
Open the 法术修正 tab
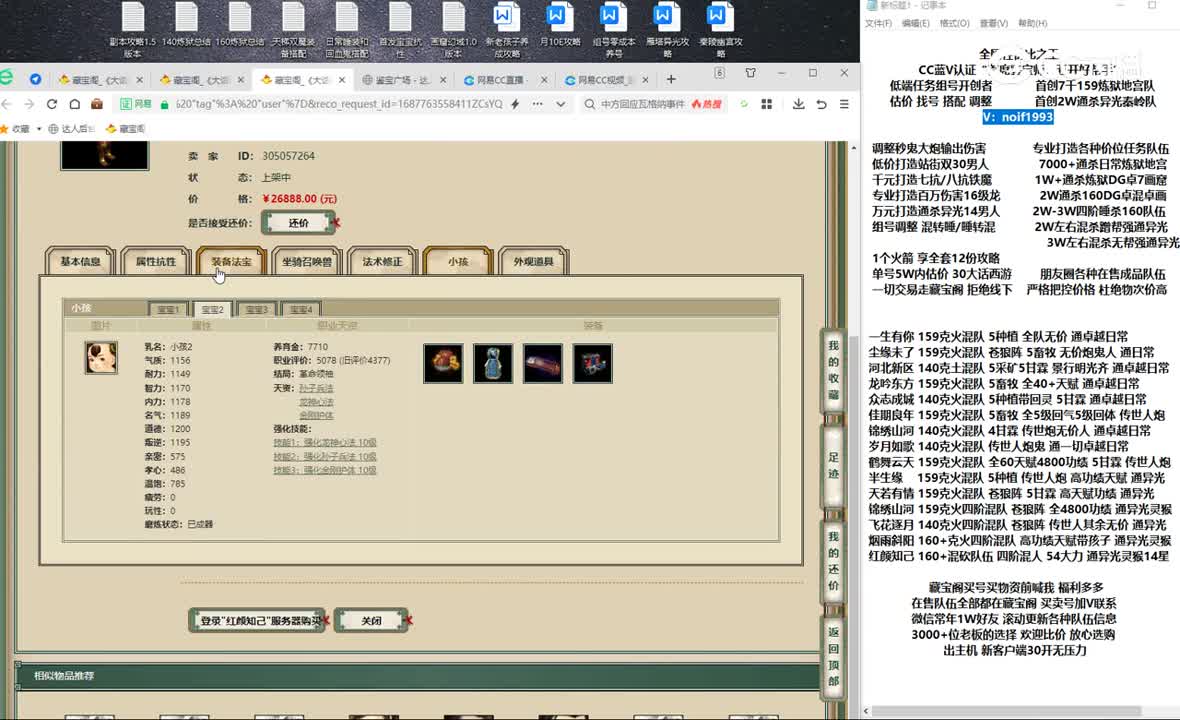[382, 262]
